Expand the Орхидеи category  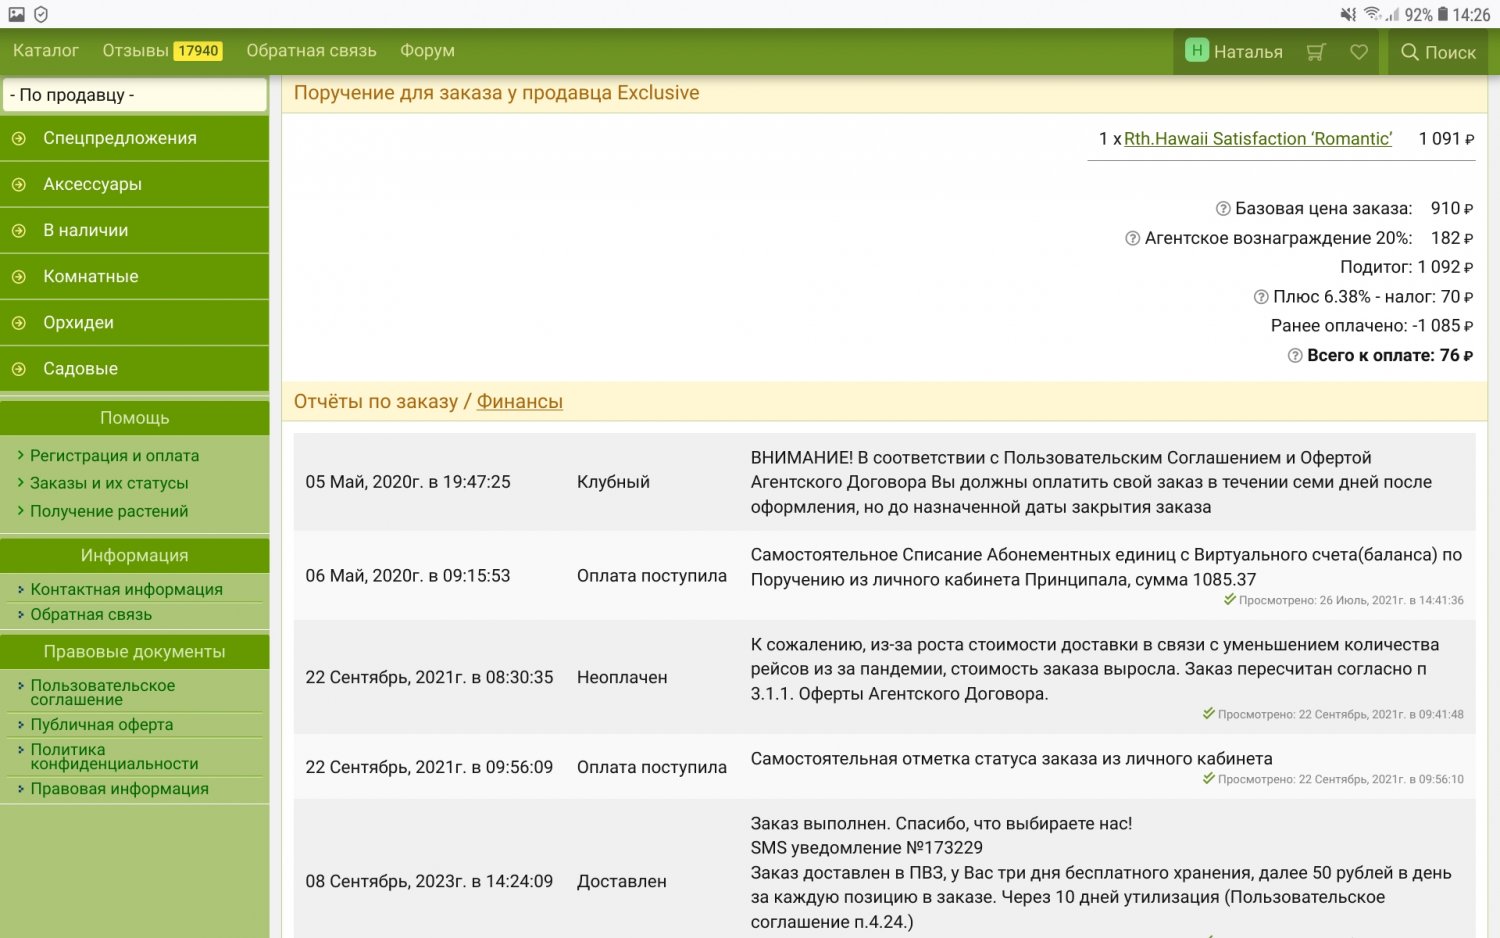click(19, 323)
